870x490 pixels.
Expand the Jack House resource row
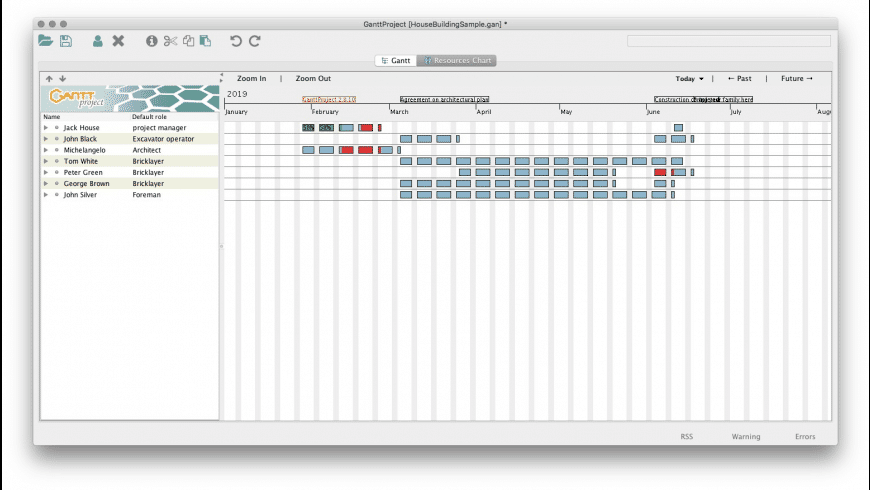[x=46, y=128]
